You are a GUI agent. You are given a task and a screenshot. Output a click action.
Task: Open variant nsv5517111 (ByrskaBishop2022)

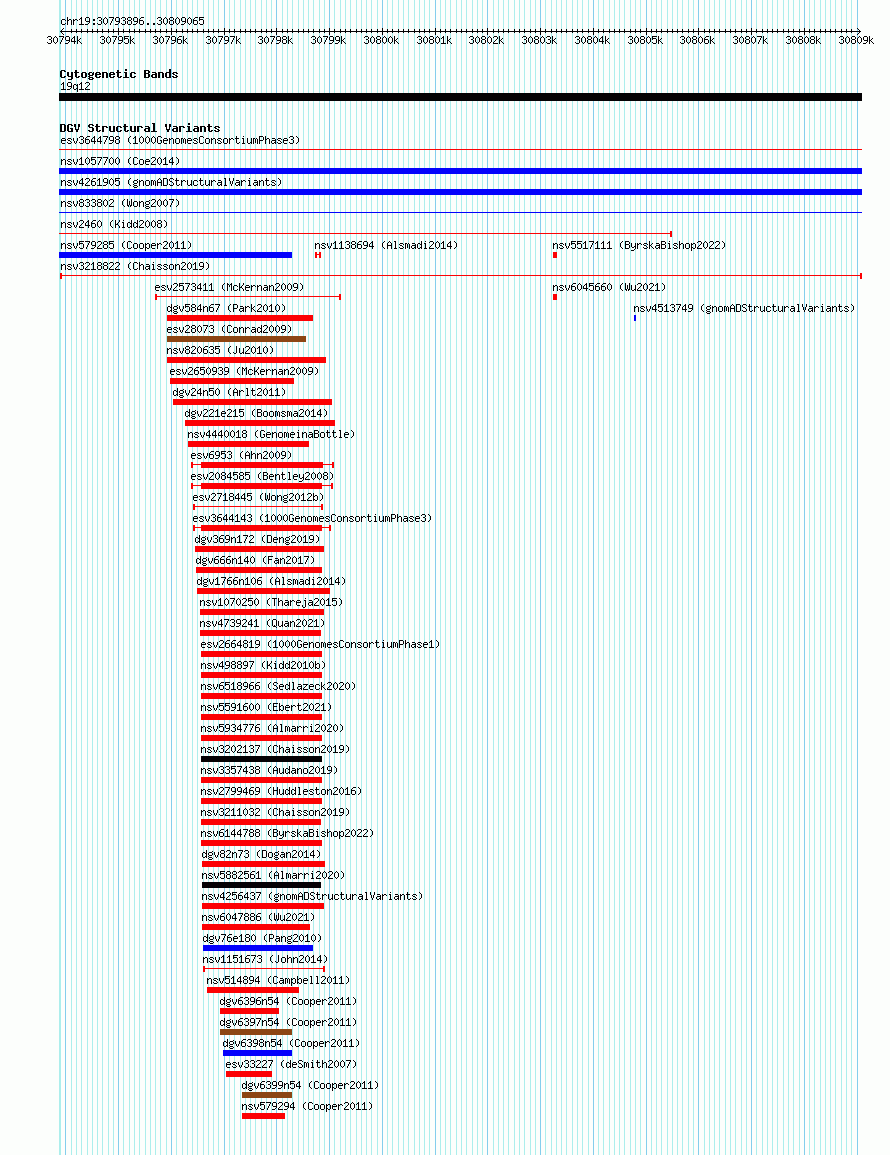pos(639,245)
